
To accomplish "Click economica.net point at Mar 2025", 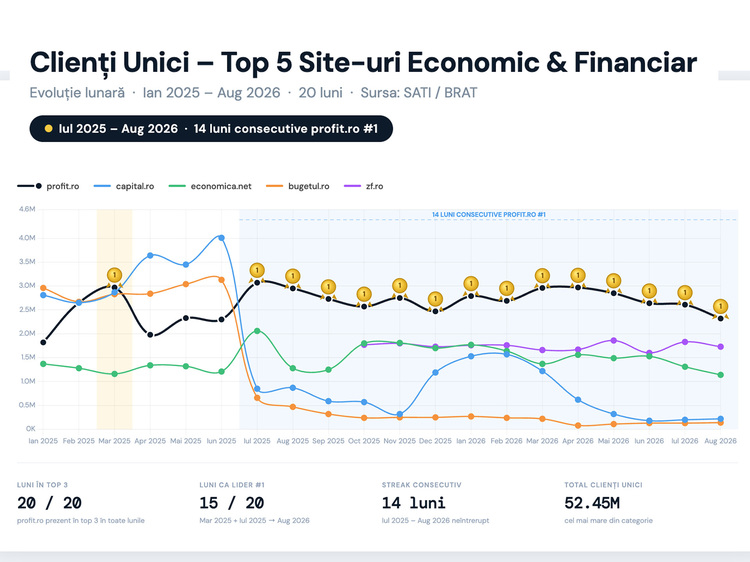I will [114, 374].
